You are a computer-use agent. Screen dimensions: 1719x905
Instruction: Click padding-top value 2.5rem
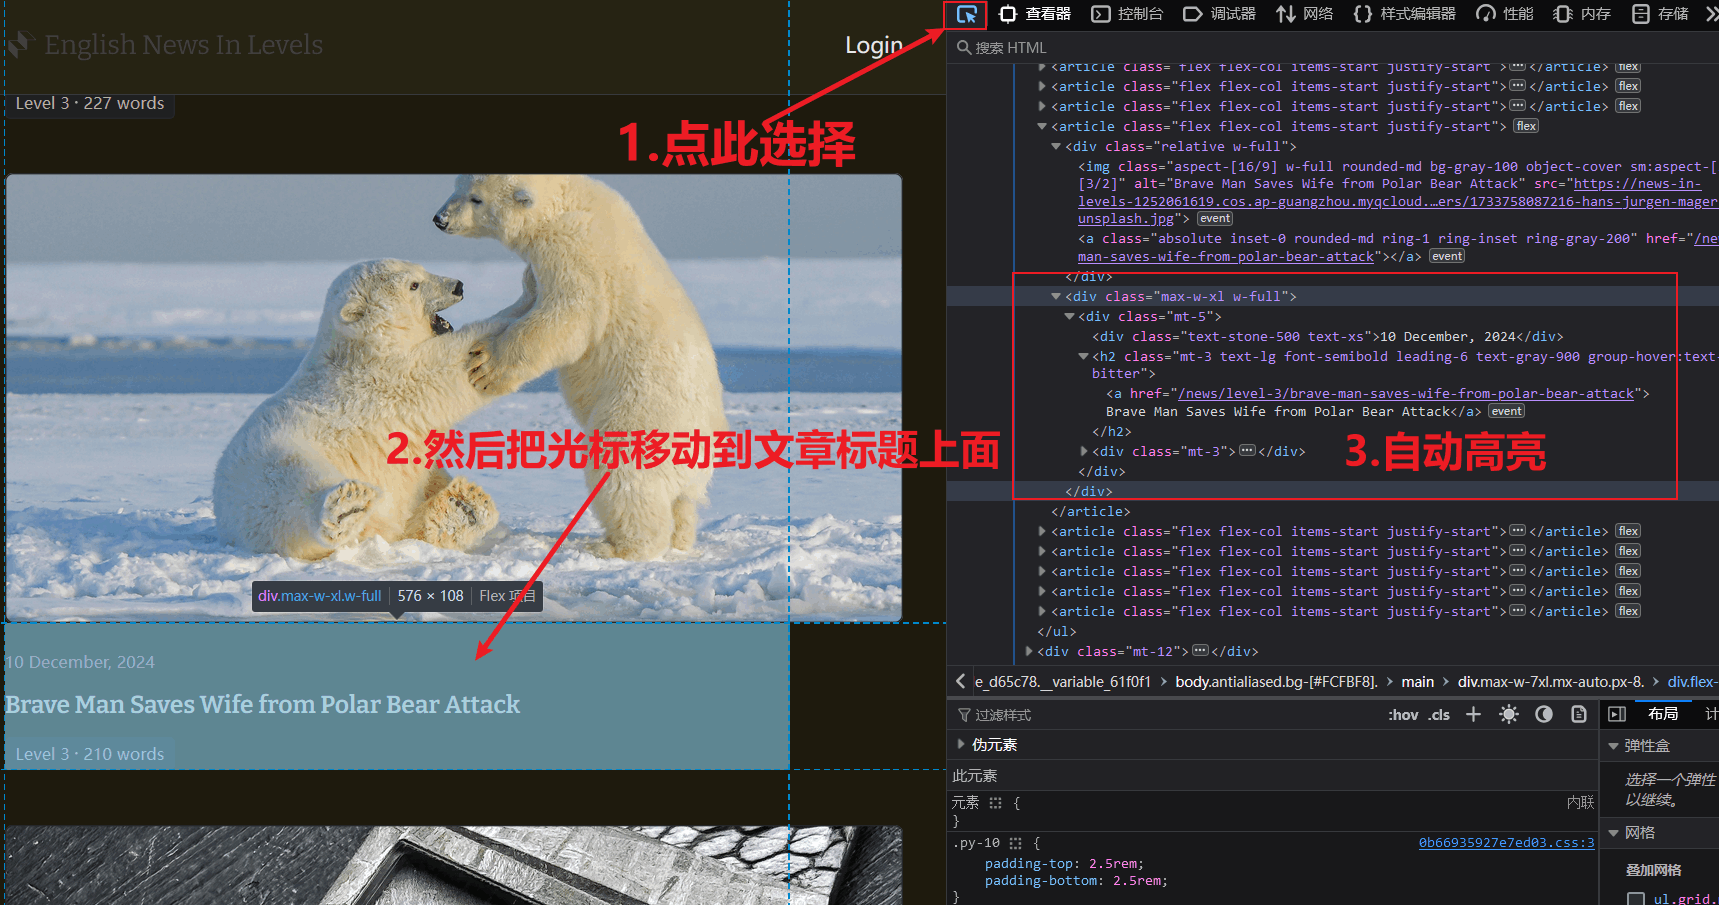pos(1112,864)
